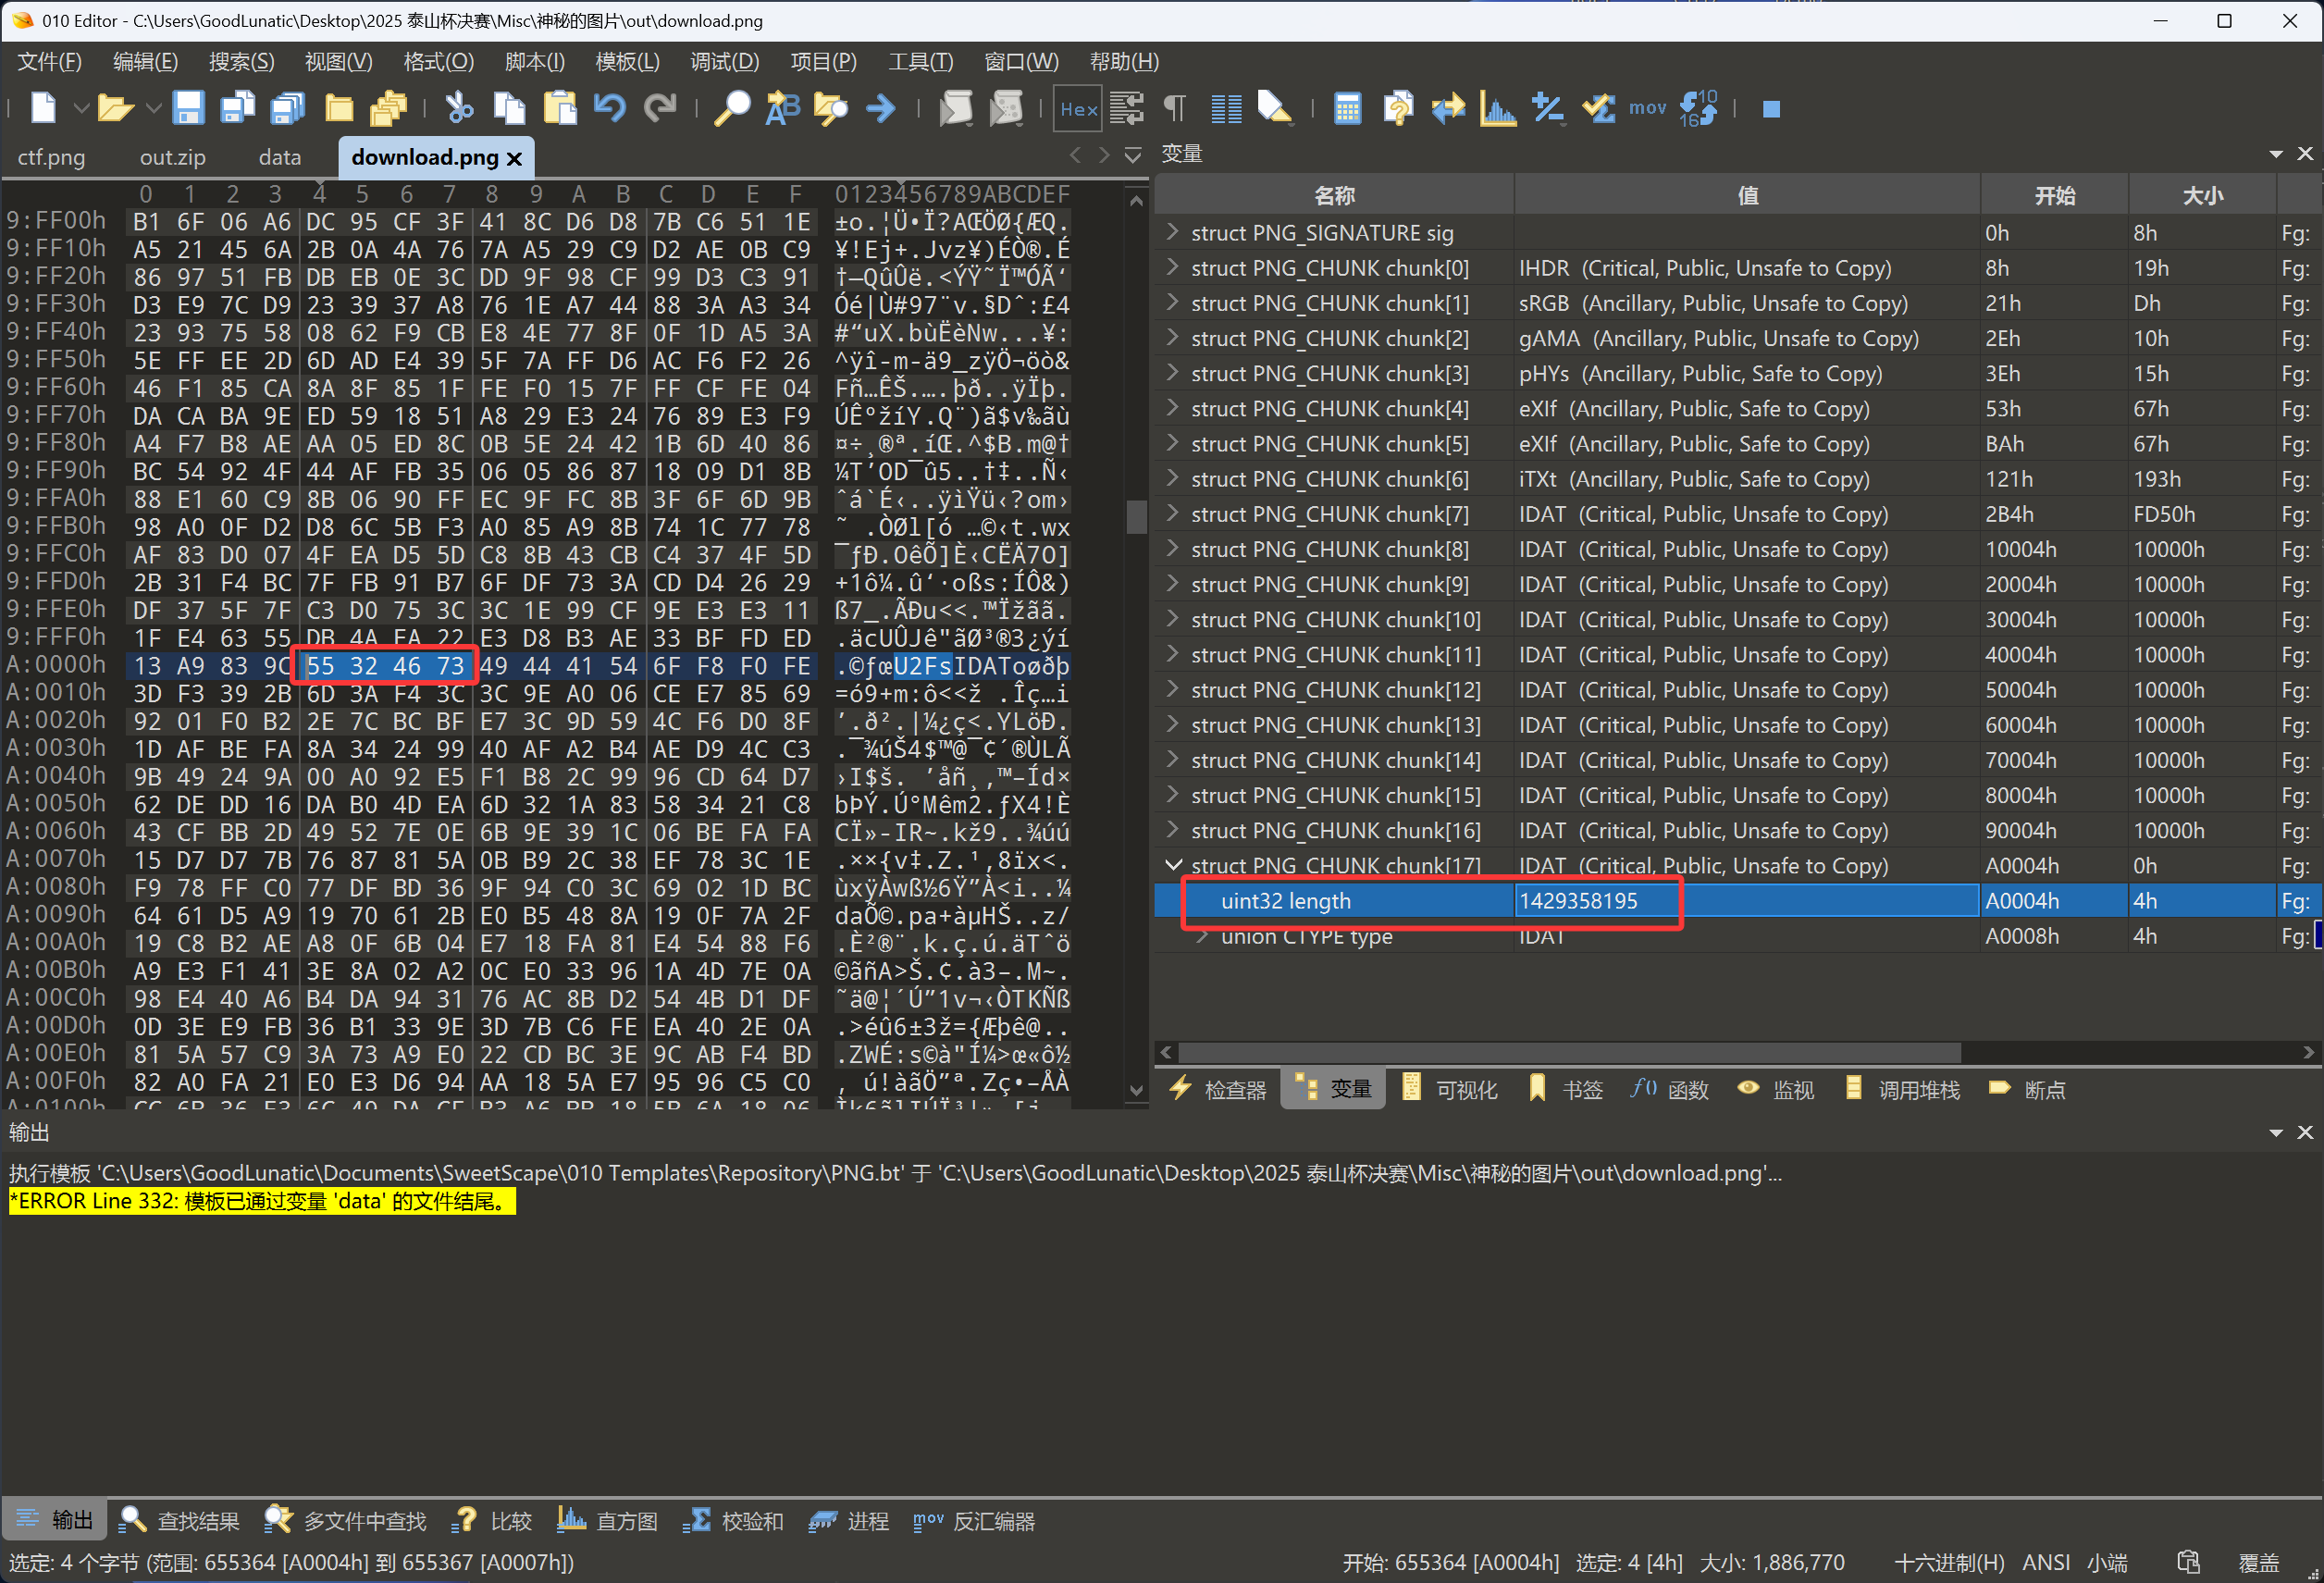Click the column mode icon
Viewport: 2324px width, 1583px height.
pos(1226,108)
